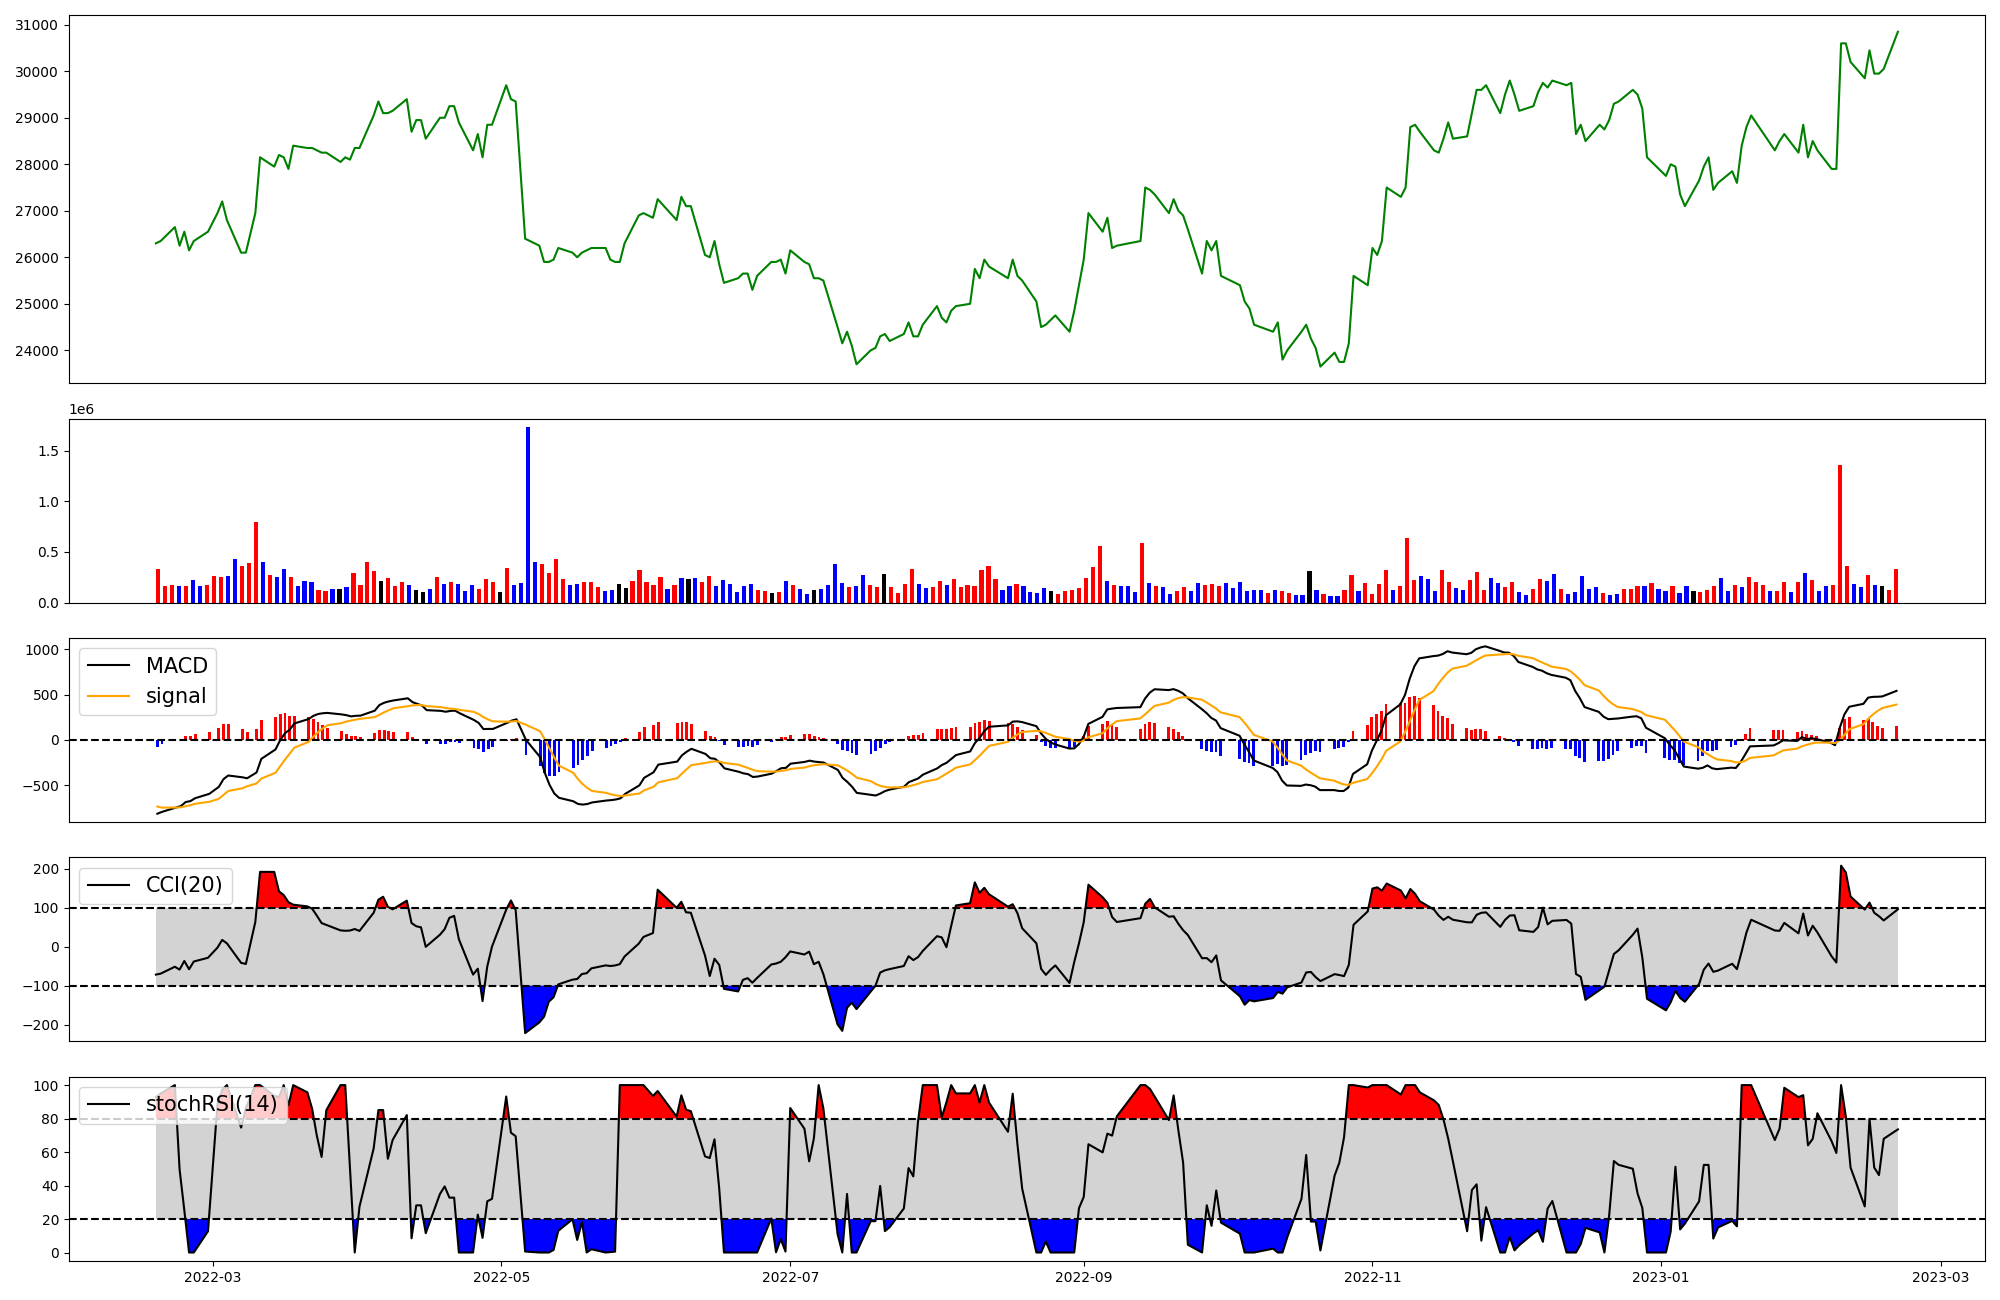Click the MACD legend entry
Screen dimensions: 2000x1300
coord(176,666)
